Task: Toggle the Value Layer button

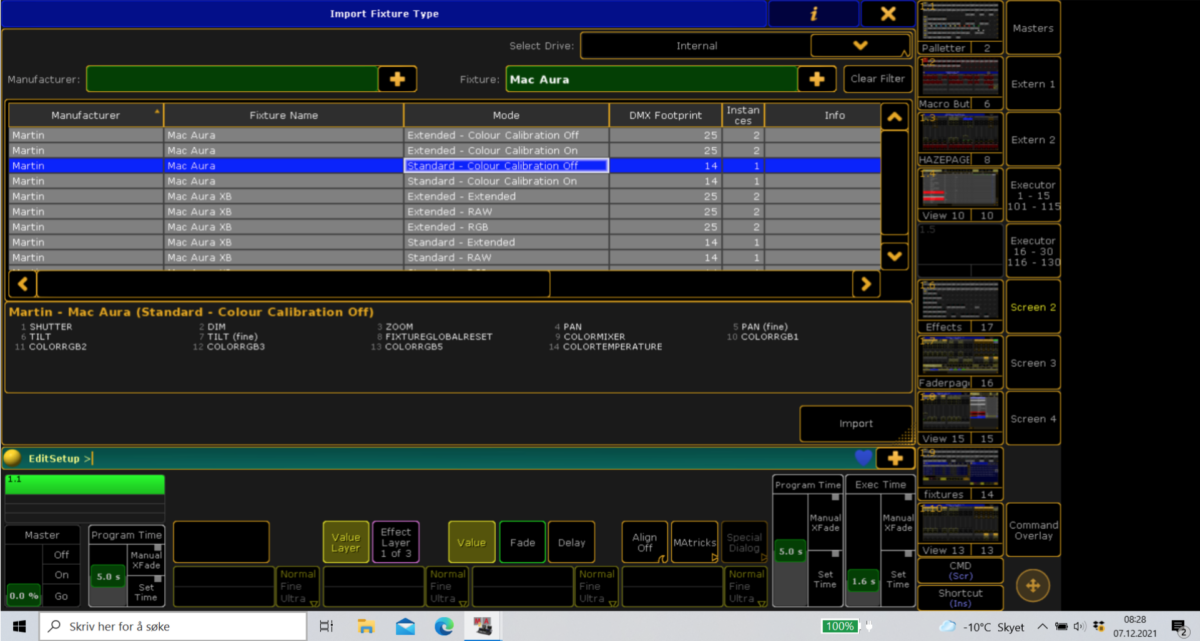Action: [x=345, y=542]
